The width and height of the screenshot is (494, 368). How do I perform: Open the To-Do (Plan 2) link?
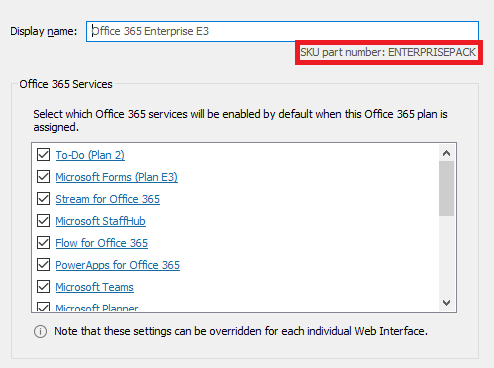[x=90, y=155]
